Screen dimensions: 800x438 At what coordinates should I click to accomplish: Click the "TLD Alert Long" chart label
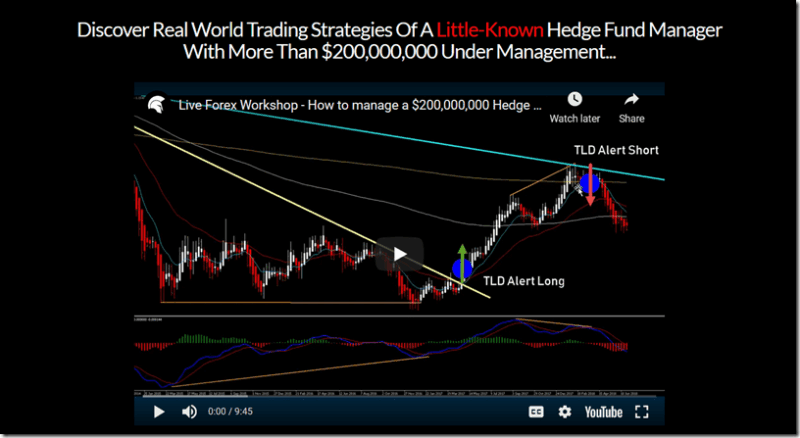click(x=524, y=281)
